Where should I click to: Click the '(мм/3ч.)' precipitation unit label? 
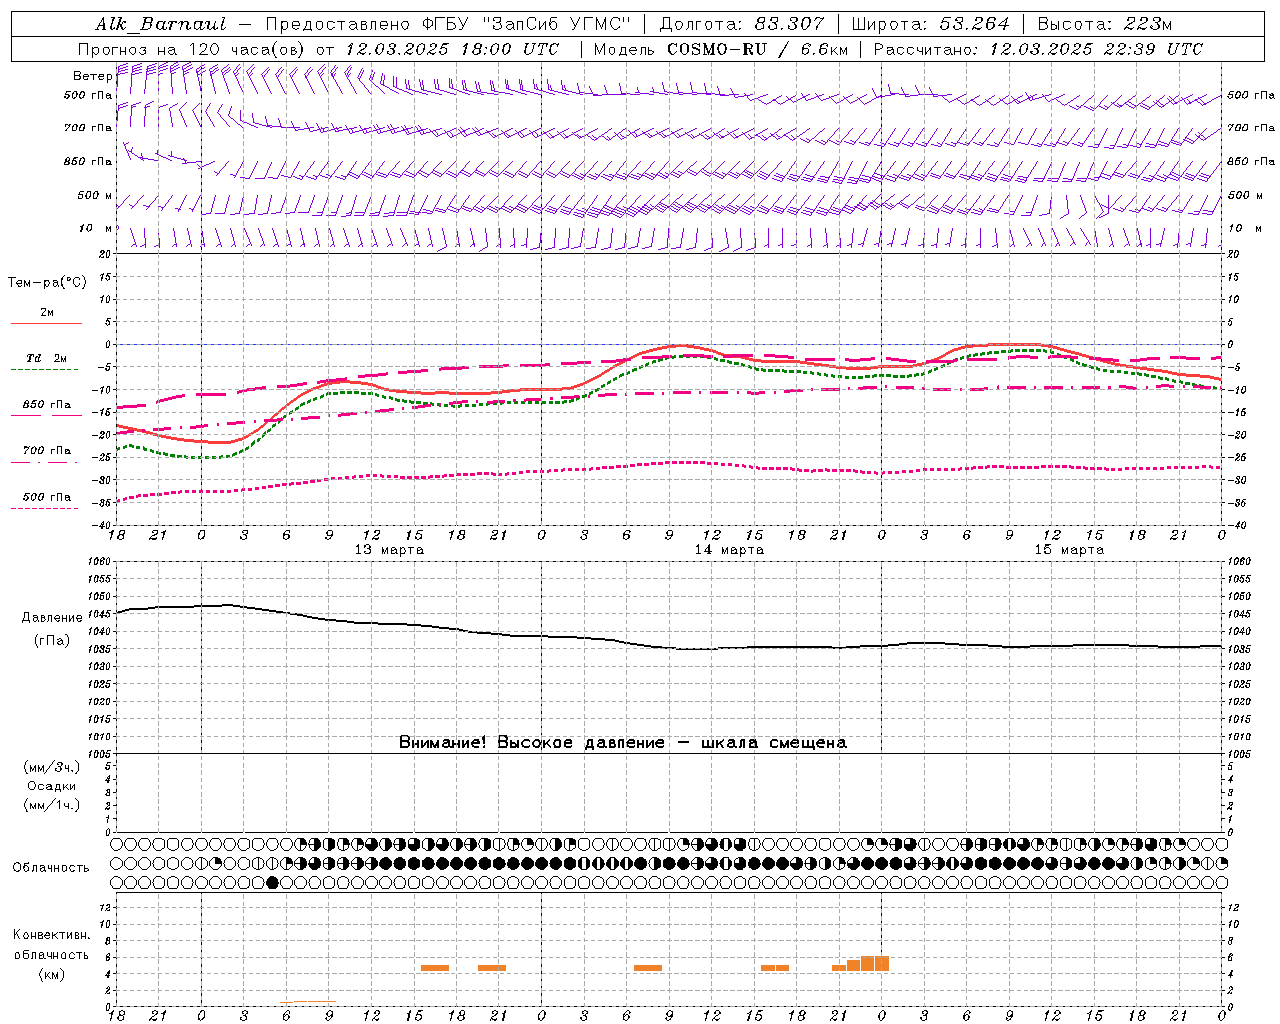[x=51, y=768]
